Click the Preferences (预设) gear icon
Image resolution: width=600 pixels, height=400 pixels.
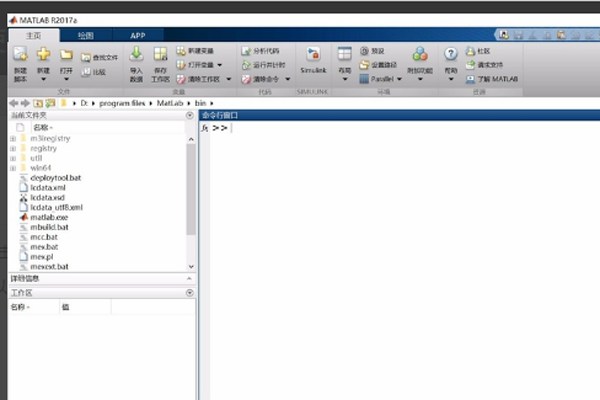click(x=365, y=50)
